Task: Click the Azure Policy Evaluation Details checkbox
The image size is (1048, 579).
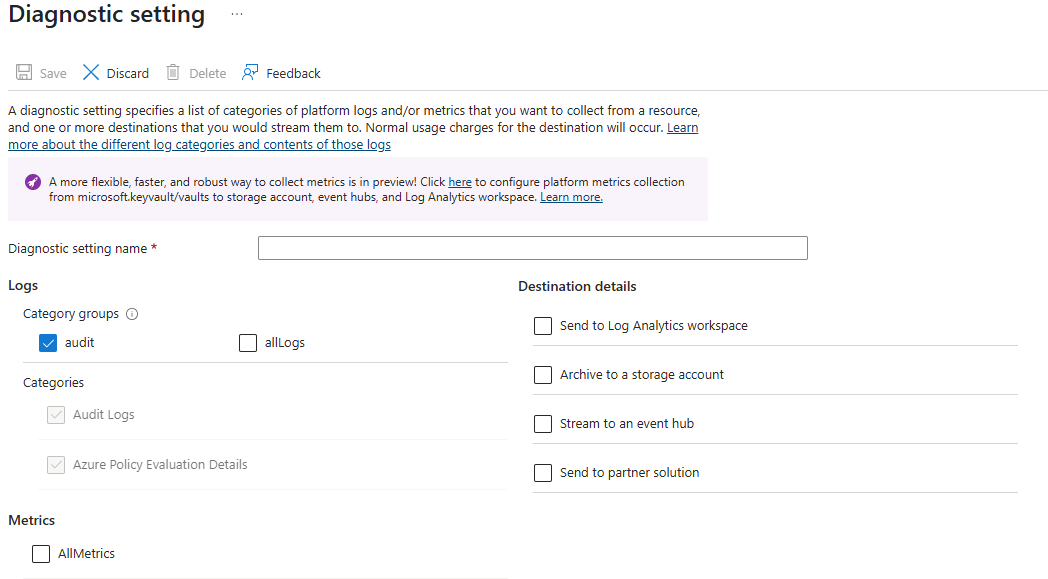Action: coord(56,464)
